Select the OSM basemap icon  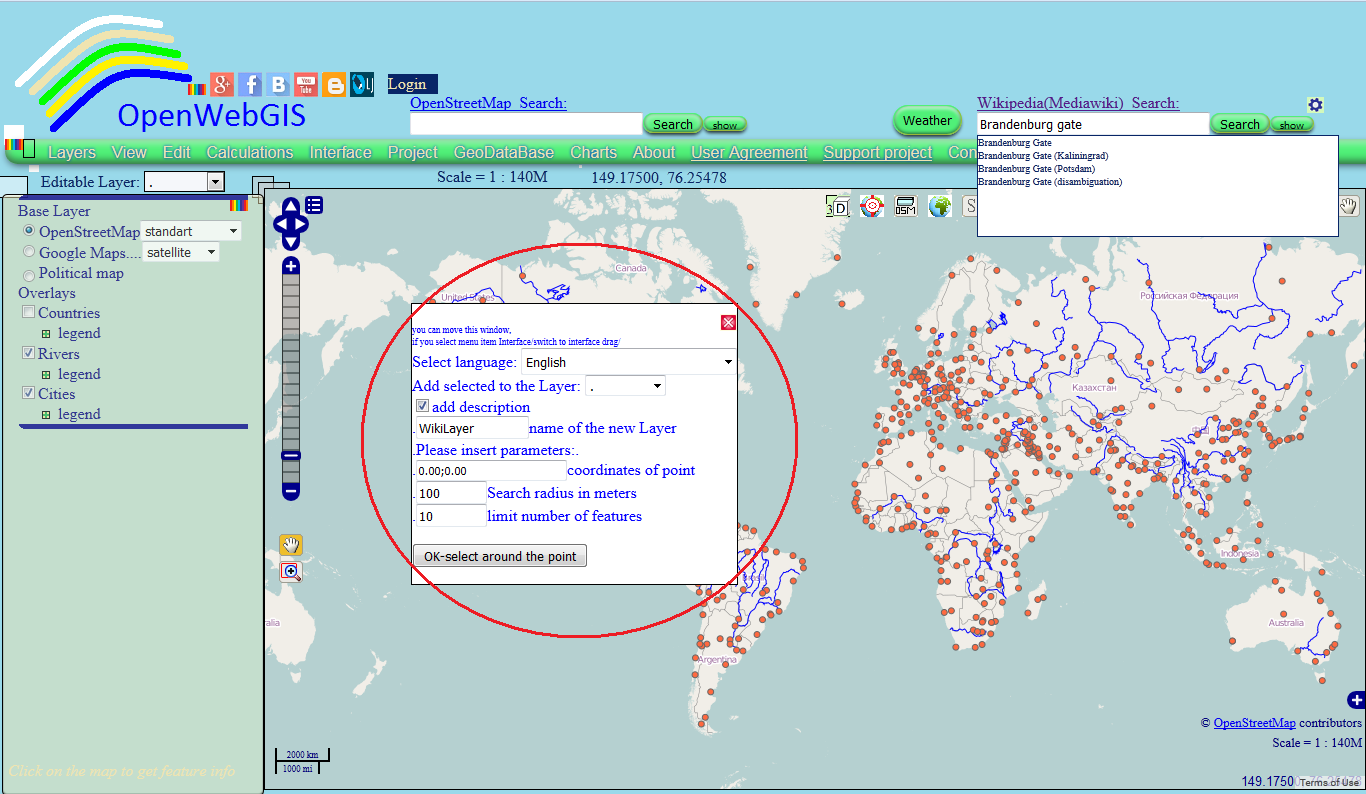point(905,205)
